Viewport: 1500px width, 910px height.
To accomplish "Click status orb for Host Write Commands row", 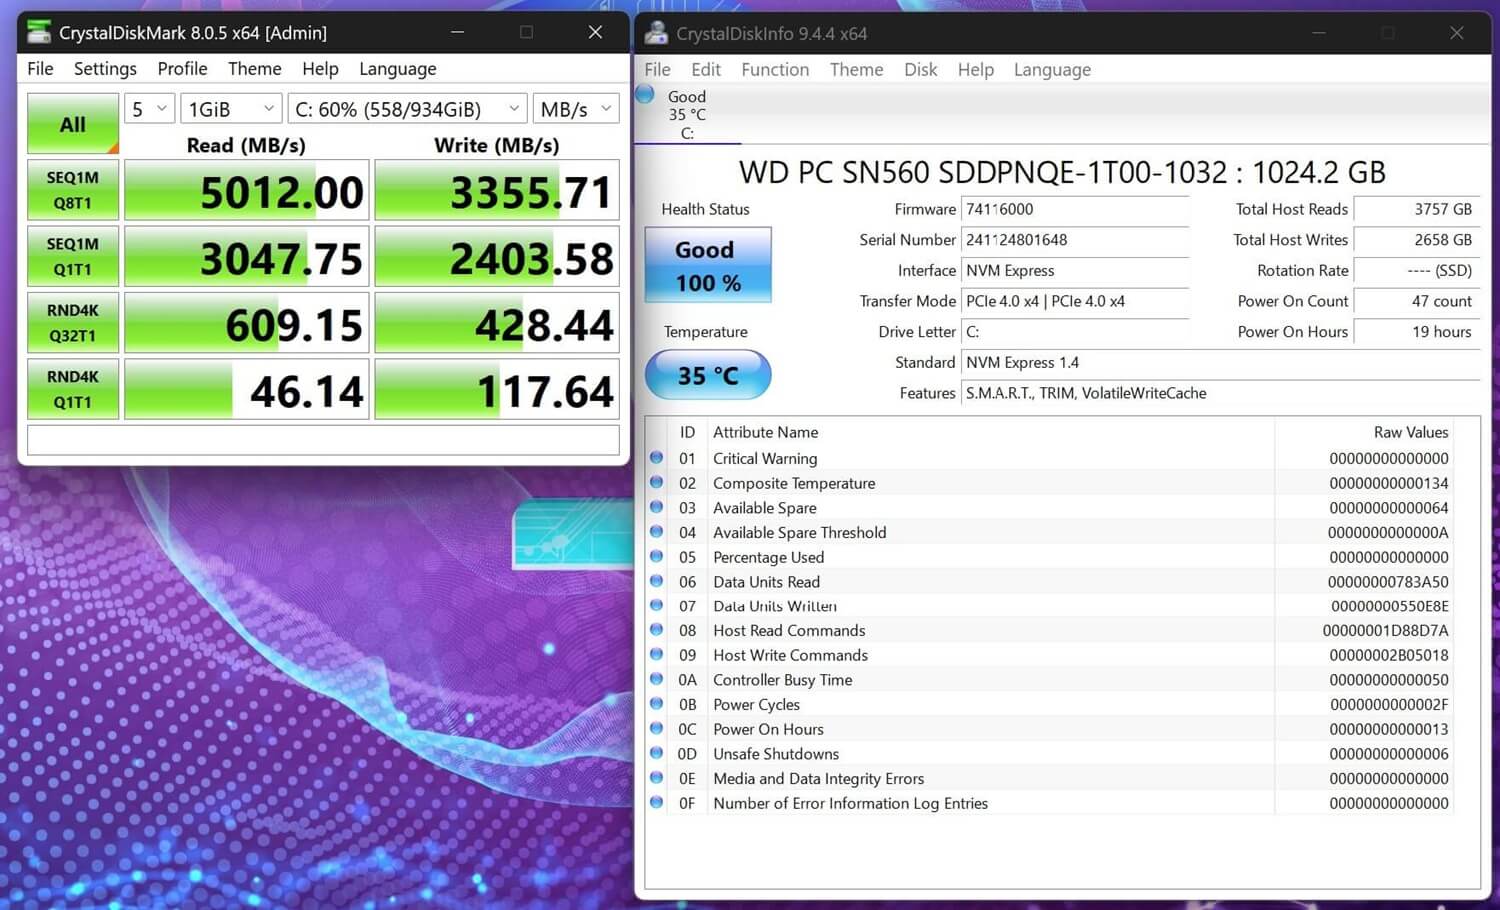I will pyautogui.click(x=656, y=654).
